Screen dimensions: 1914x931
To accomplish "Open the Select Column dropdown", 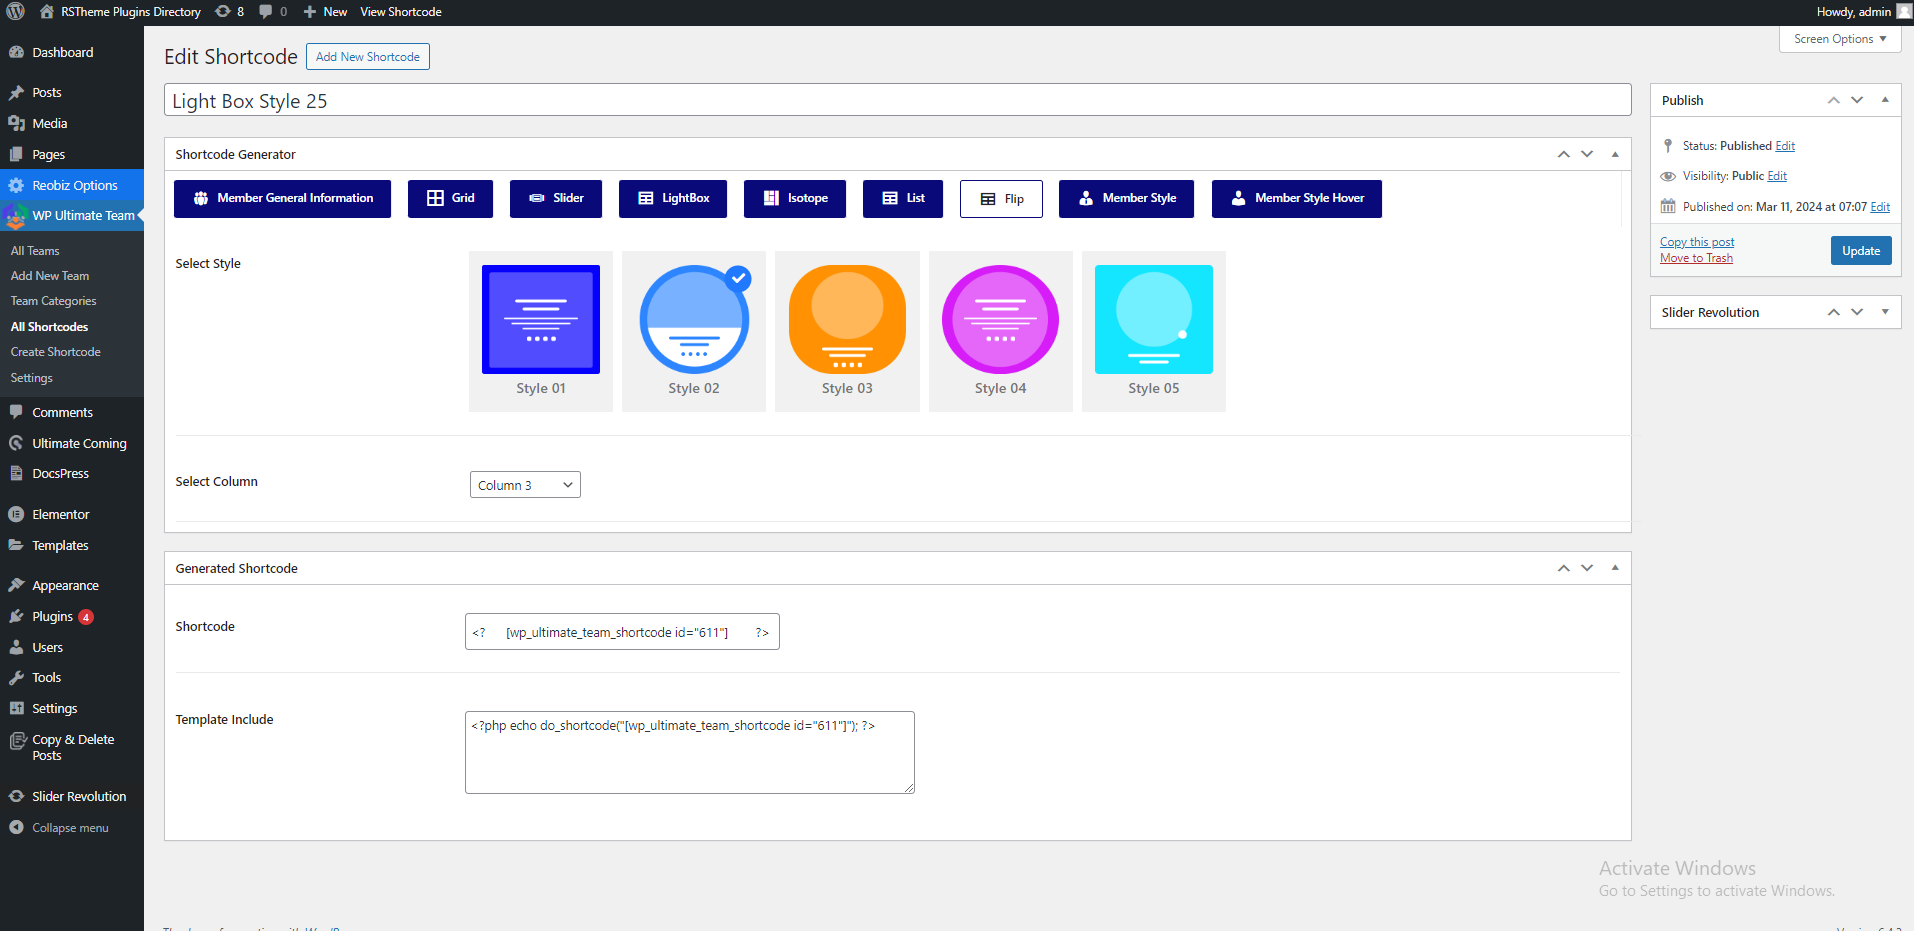I will 525,485.
